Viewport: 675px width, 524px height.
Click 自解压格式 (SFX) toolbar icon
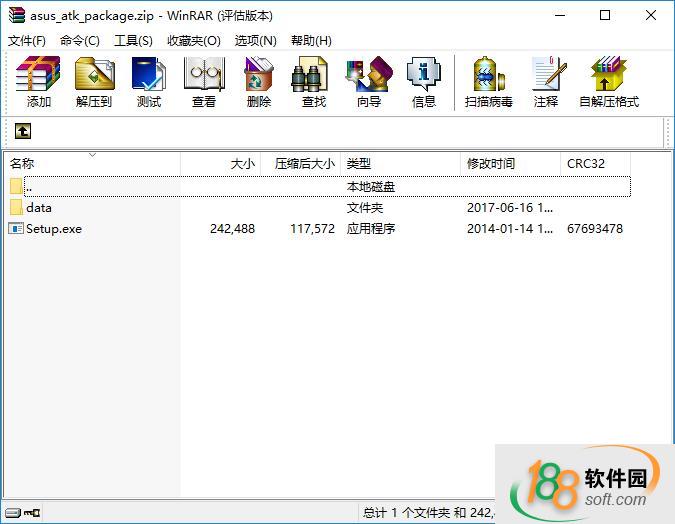(608, 82)
